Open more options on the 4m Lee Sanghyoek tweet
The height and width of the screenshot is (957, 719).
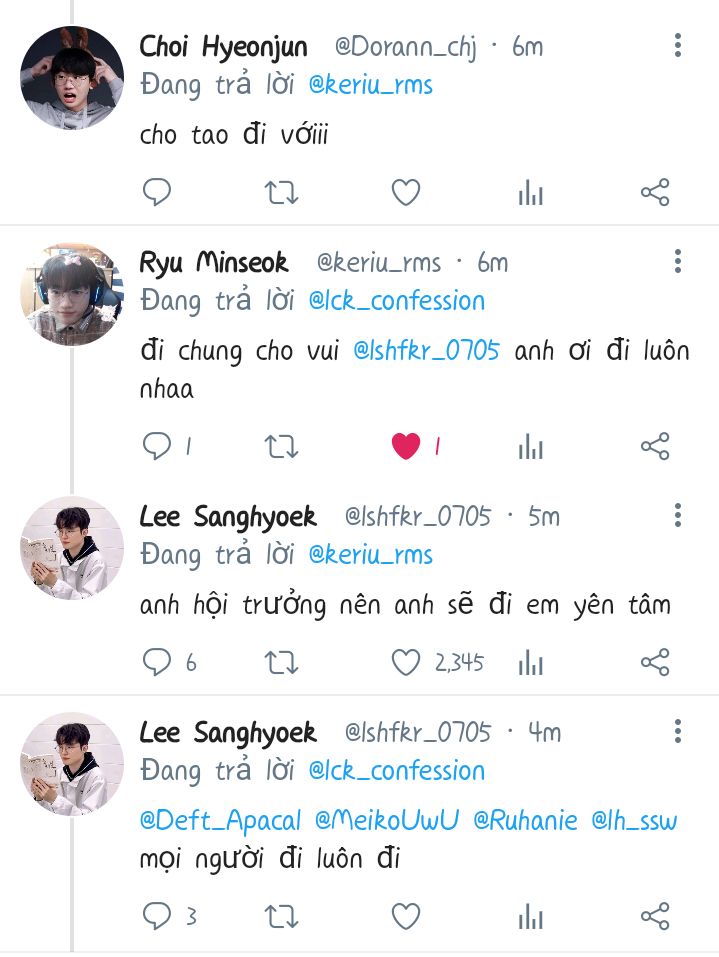pyautogui.click(x=677, y=731)
